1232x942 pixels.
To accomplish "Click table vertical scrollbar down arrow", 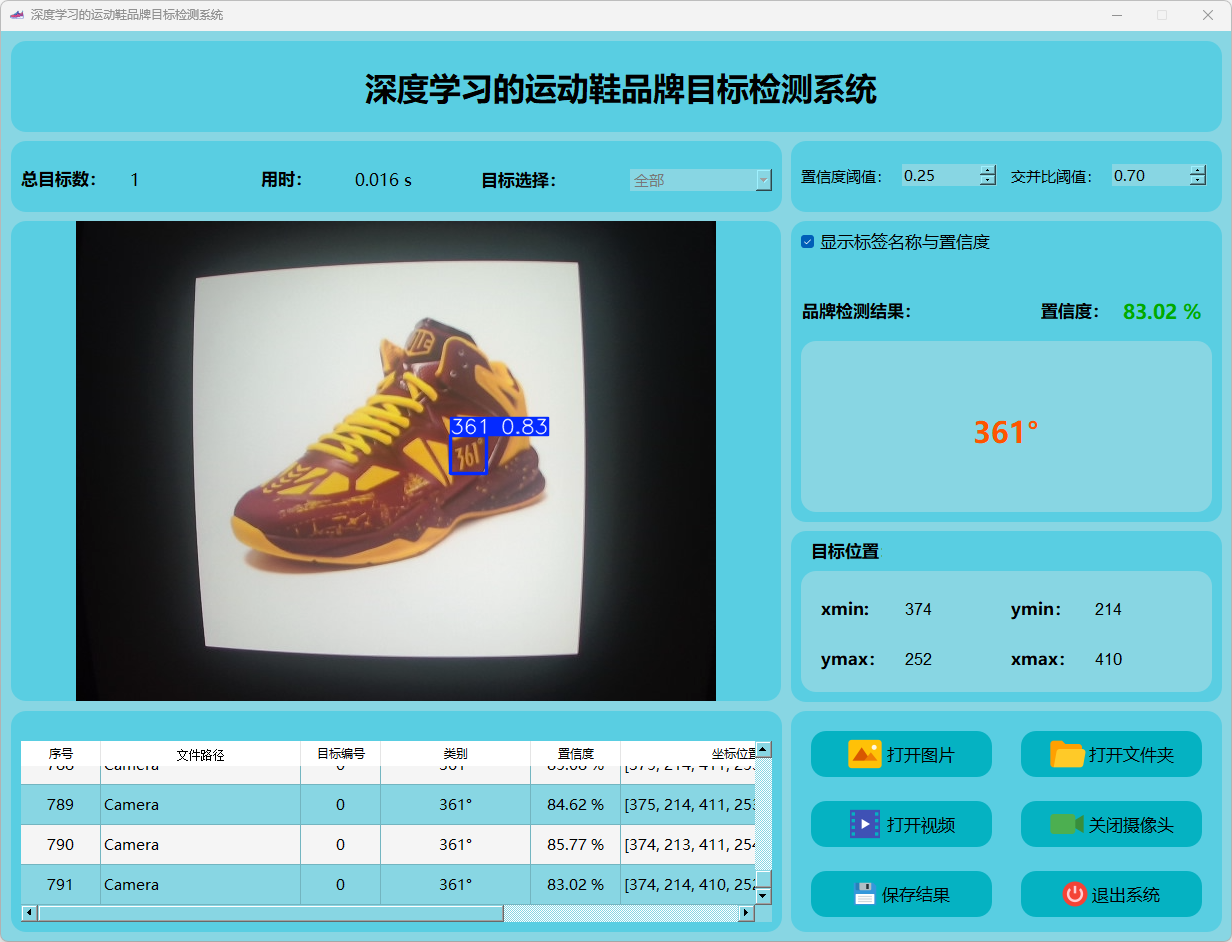I will (x=763, y=896).
